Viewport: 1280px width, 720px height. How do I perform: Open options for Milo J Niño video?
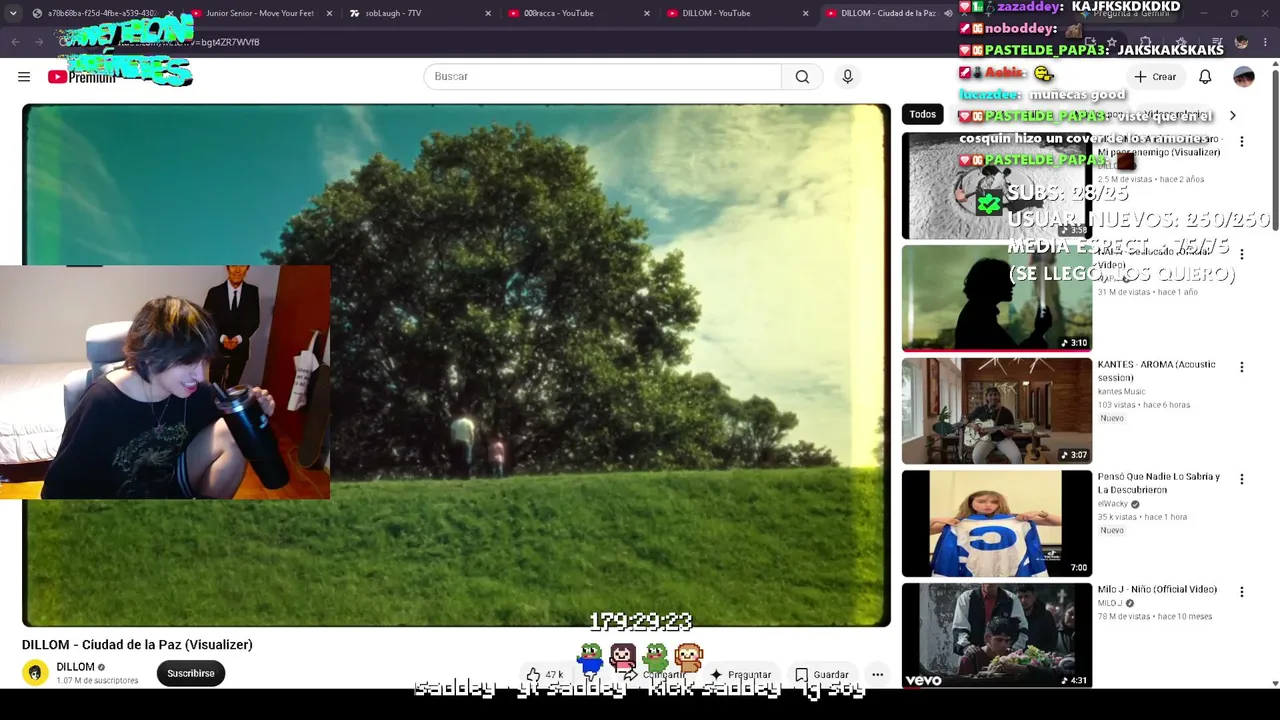[x=1242, y=592]
